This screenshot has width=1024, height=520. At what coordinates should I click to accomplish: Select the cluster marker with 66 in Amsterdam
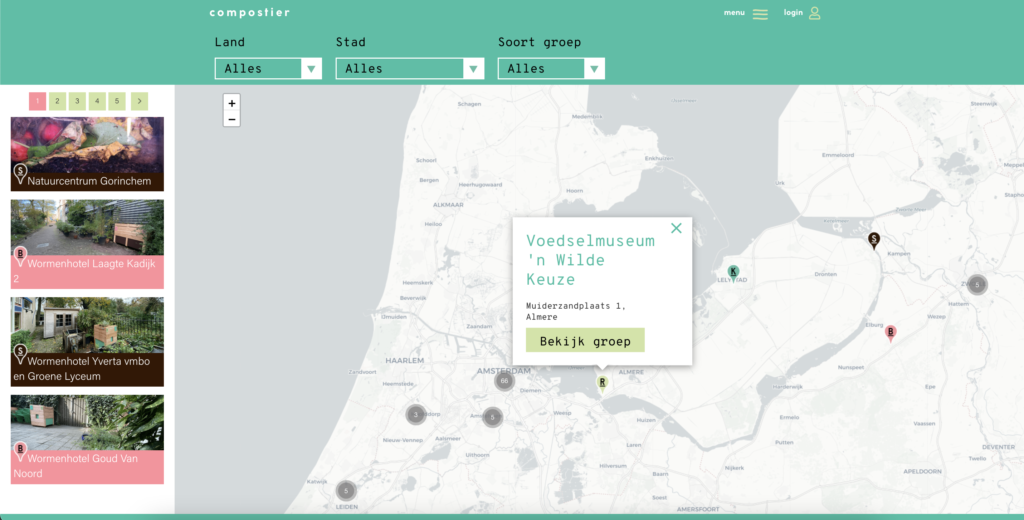(504, 381)
